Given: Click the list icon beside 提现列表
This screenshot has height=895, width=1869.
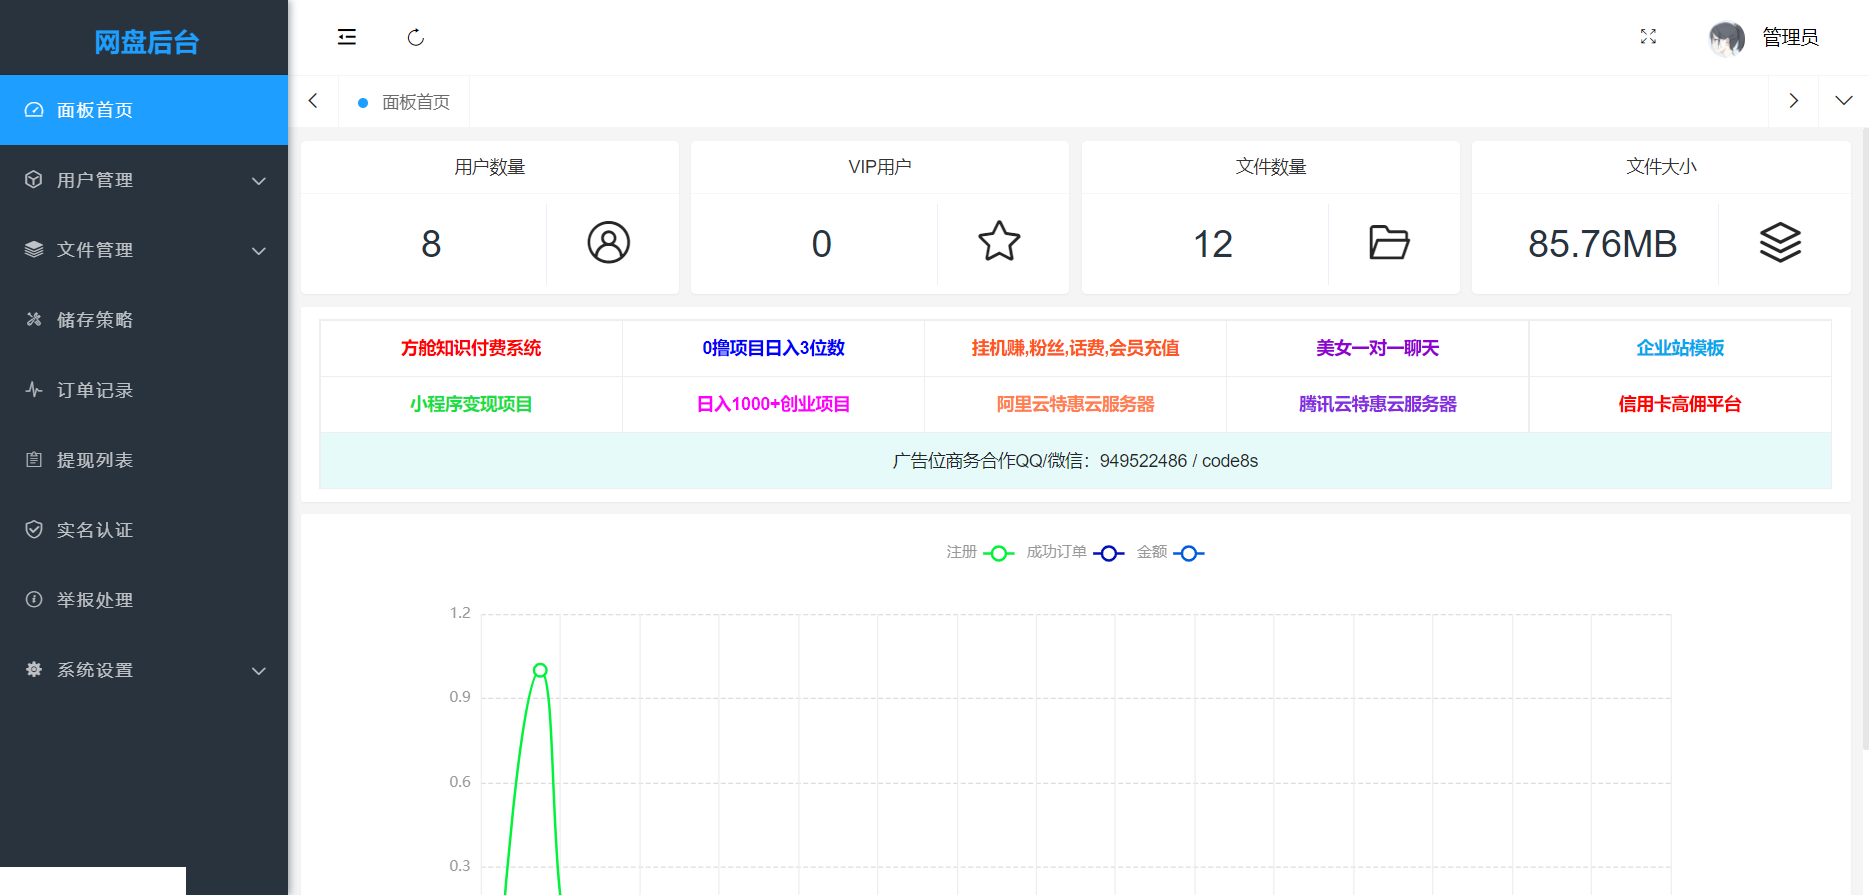Looking at the screenshot, I should pos(34,460).
